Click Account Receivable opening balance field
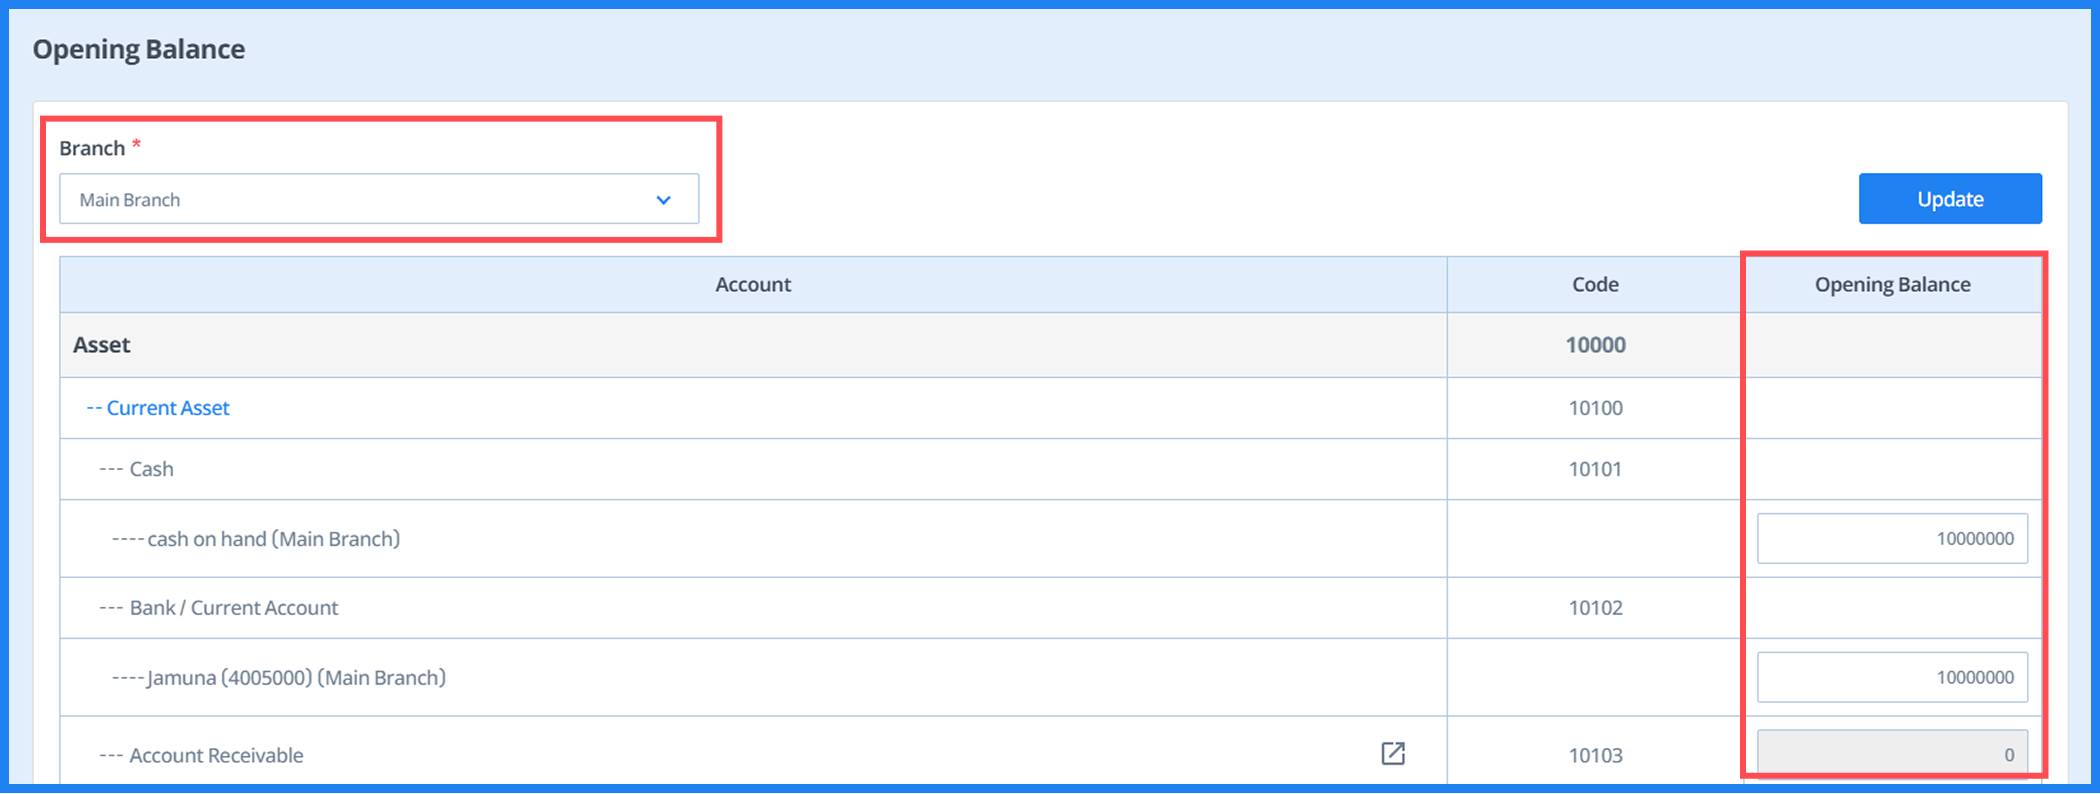 [1891, 755]
